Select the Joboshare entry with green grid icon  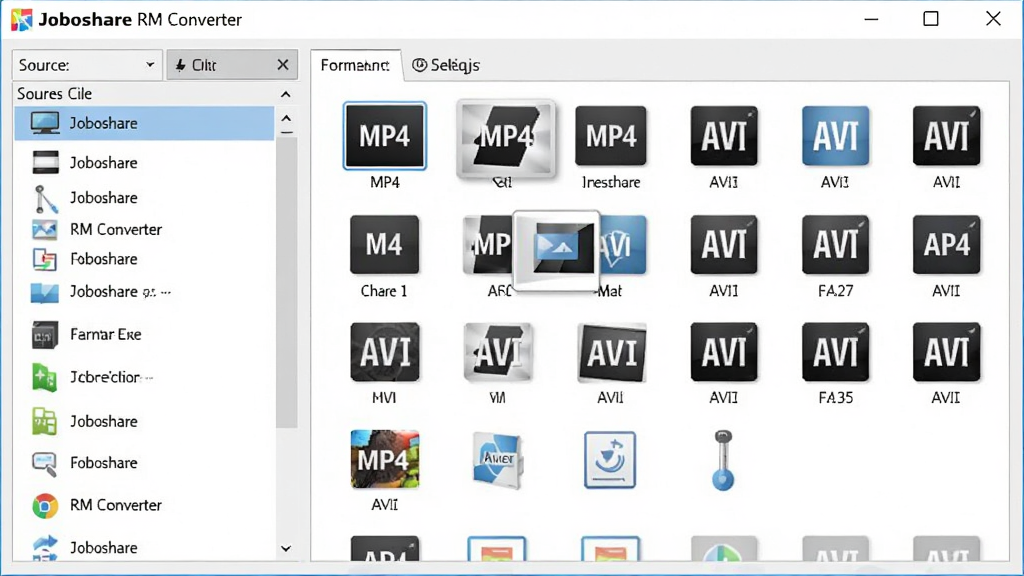pyautogui.click(x=144, y=421)
